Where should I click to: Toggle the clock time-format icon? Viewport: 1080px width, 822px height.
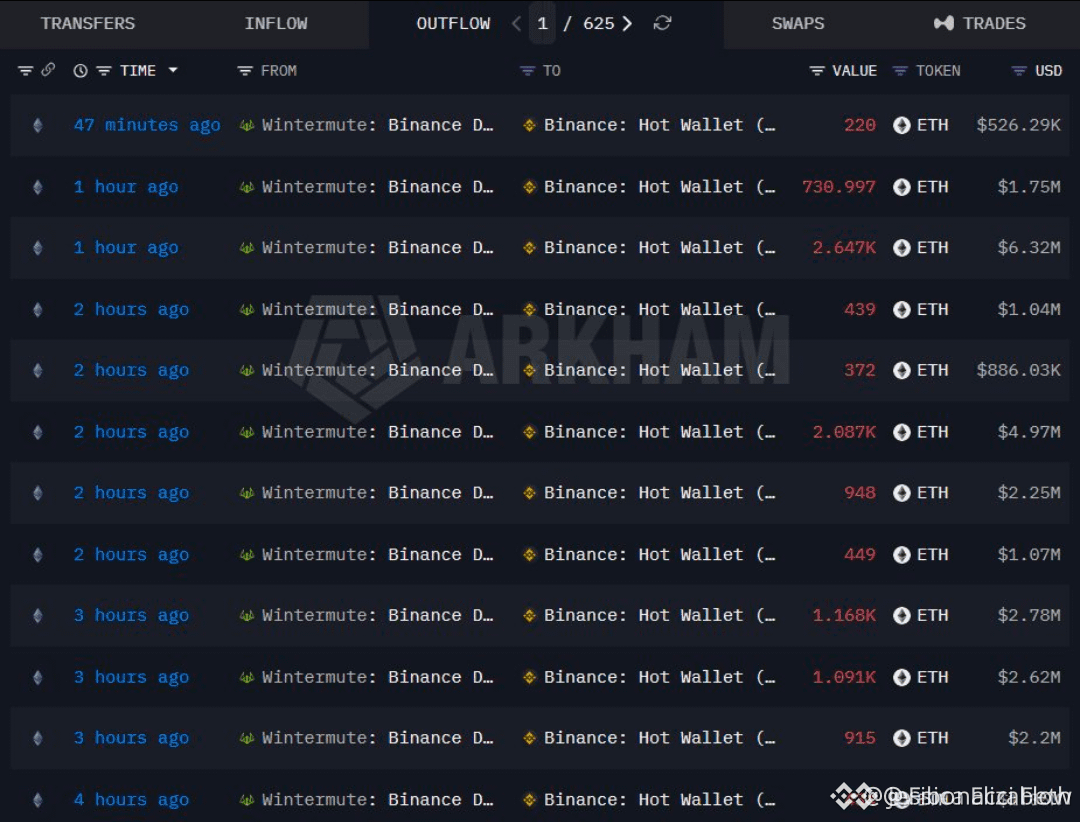(81, 70)
